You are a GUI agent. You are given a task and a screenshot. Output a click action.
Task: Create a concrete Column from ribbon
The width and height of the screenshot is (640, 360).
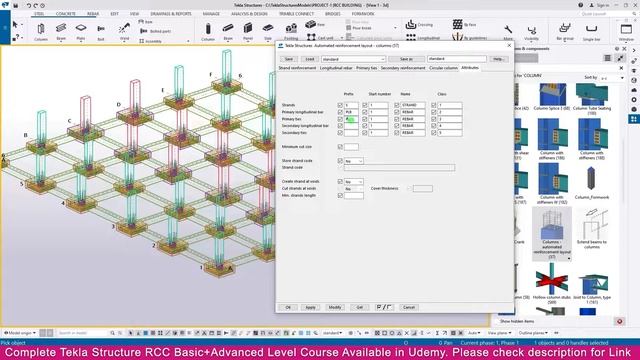pos(208,31)
